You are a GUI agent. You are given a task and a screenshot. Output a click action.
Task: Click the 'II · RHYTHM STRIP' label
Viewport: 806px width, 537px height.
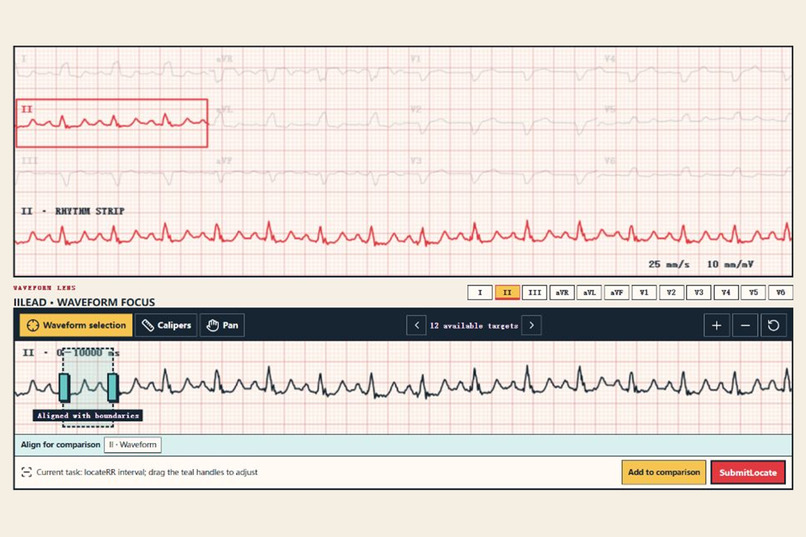tap(72, 211)
